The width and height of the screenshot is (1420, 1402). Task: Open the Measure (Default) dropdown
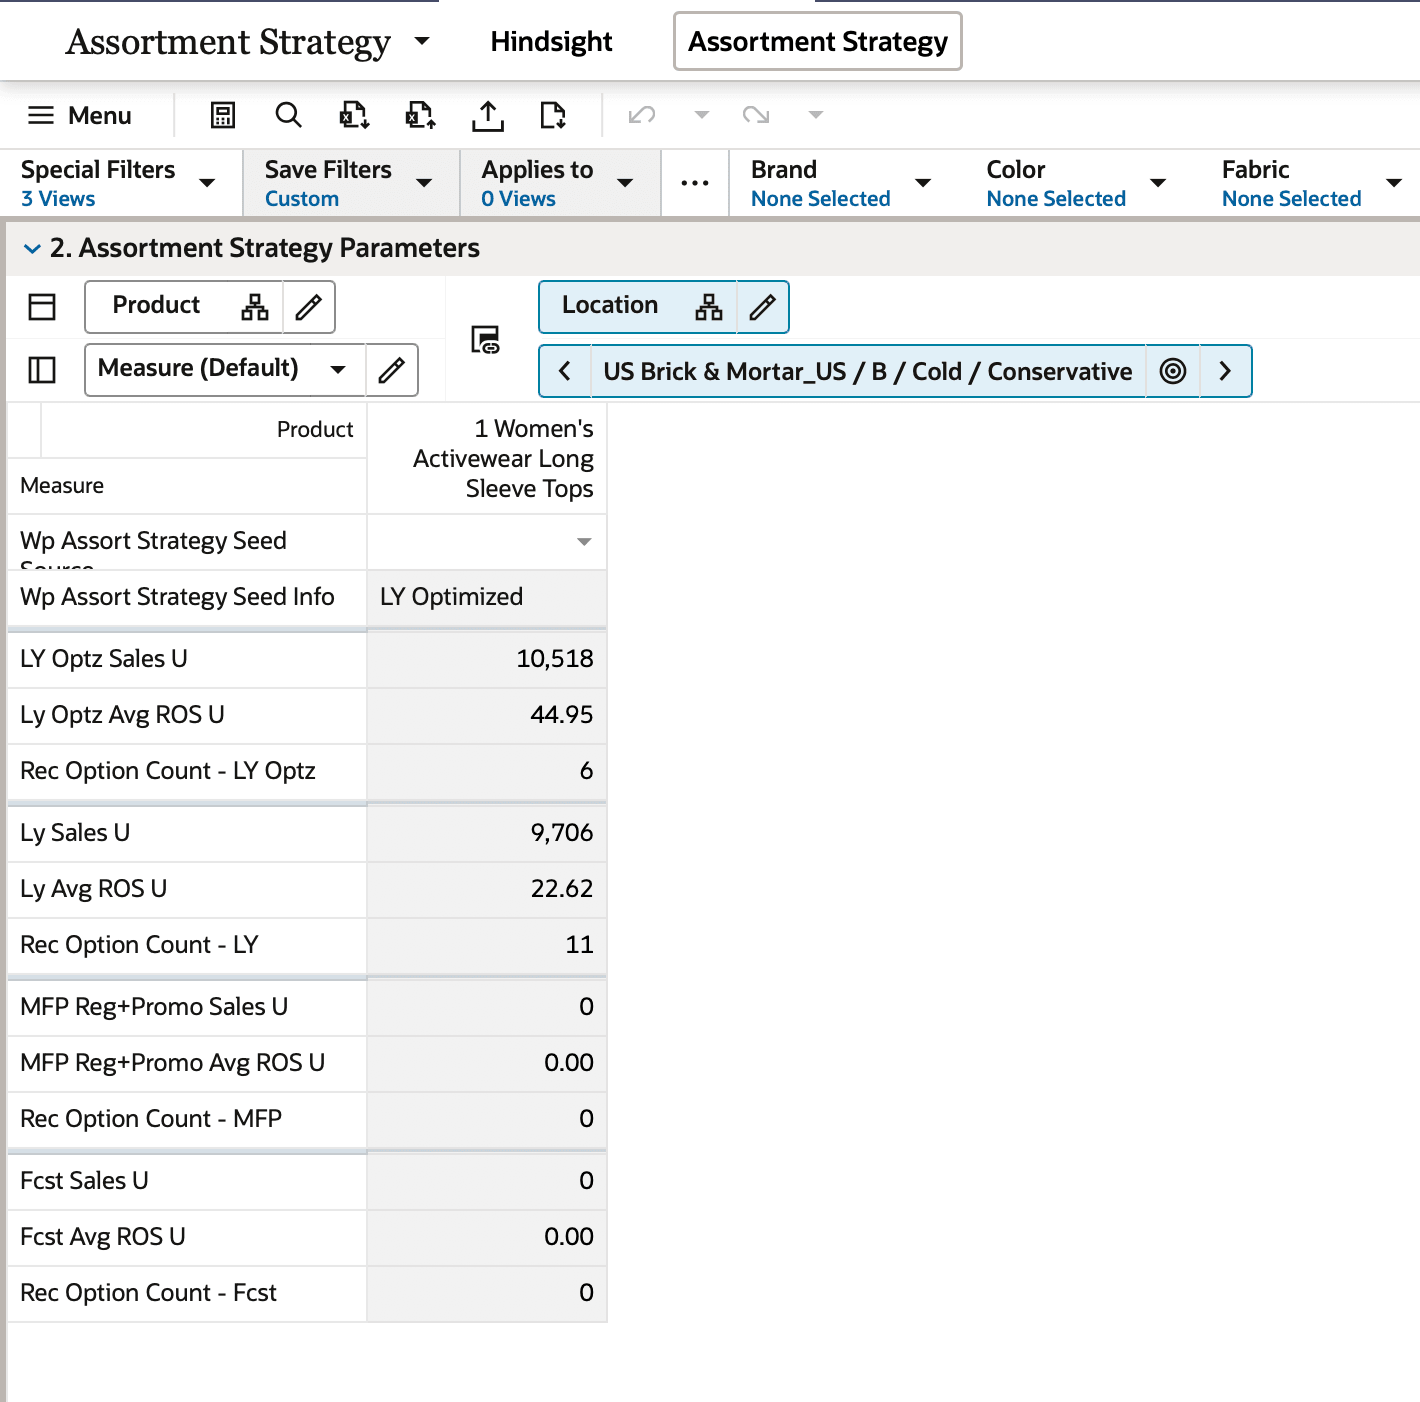click(340, 369)
